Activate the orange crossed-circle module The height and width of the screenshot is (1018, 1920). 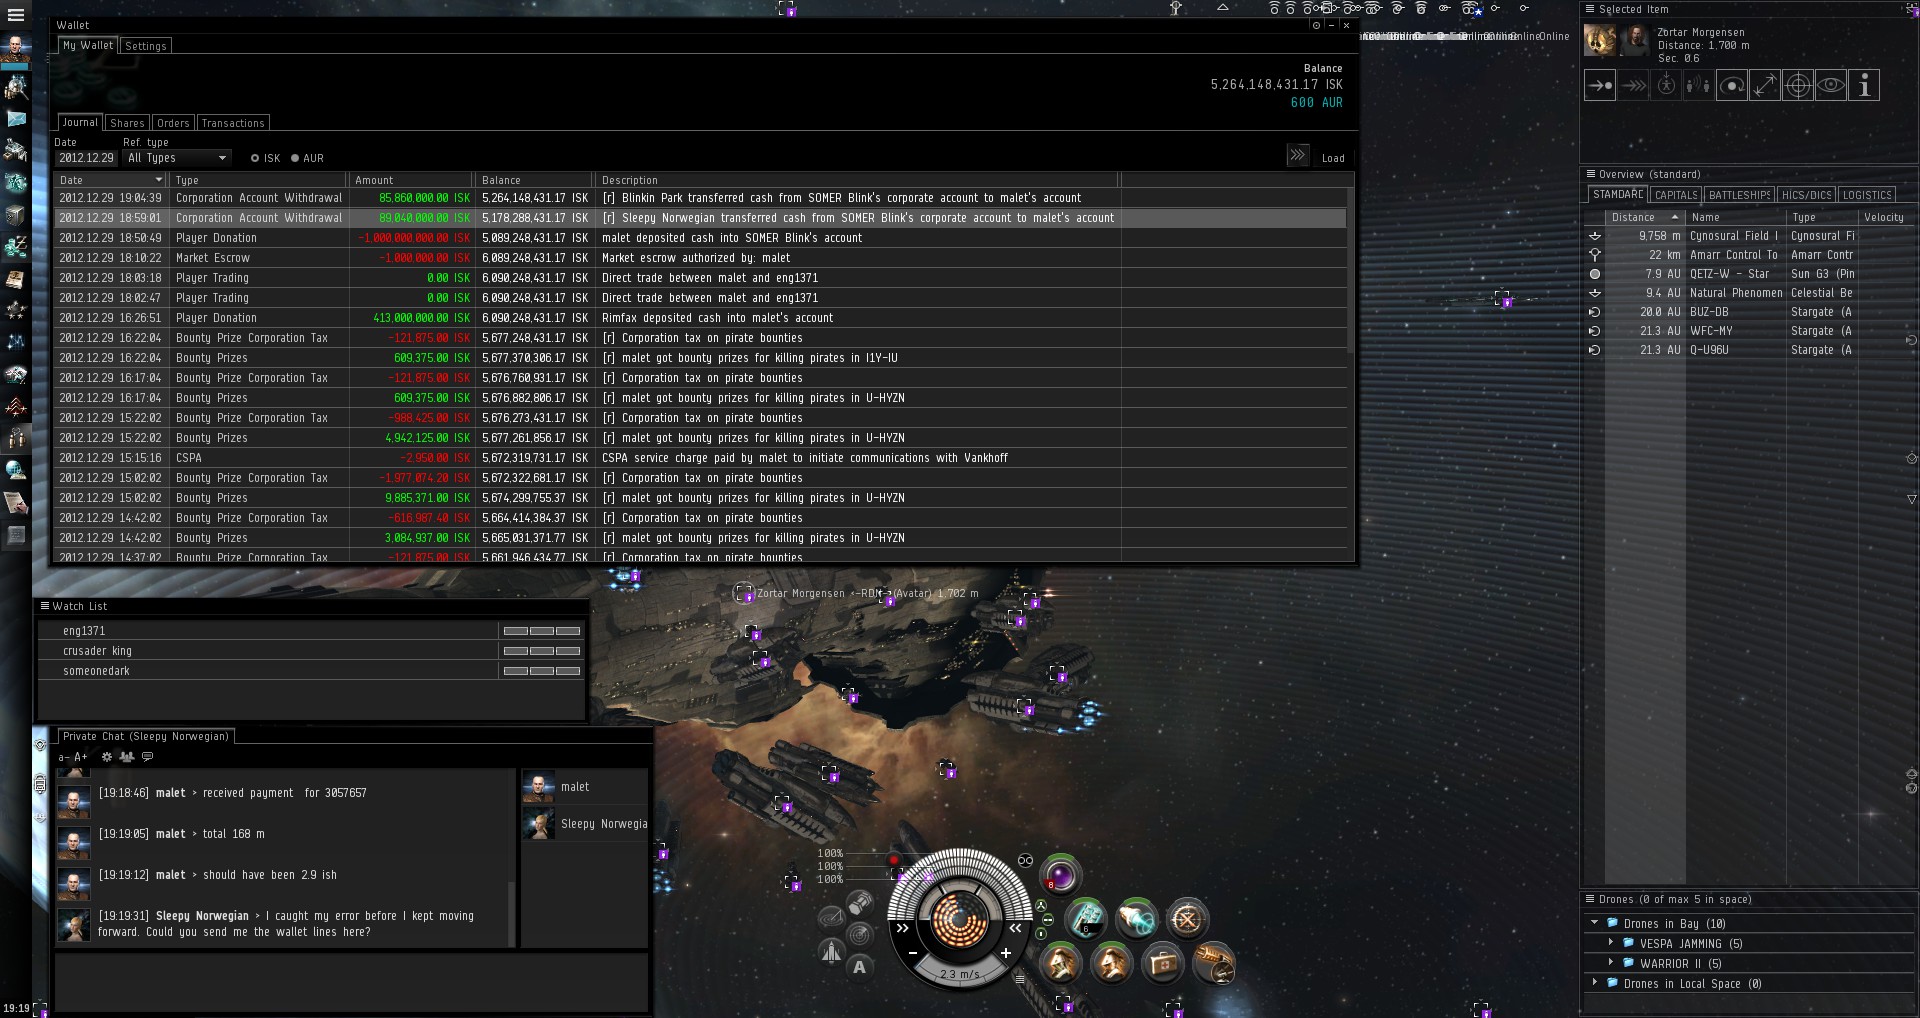coord(1187,918)
